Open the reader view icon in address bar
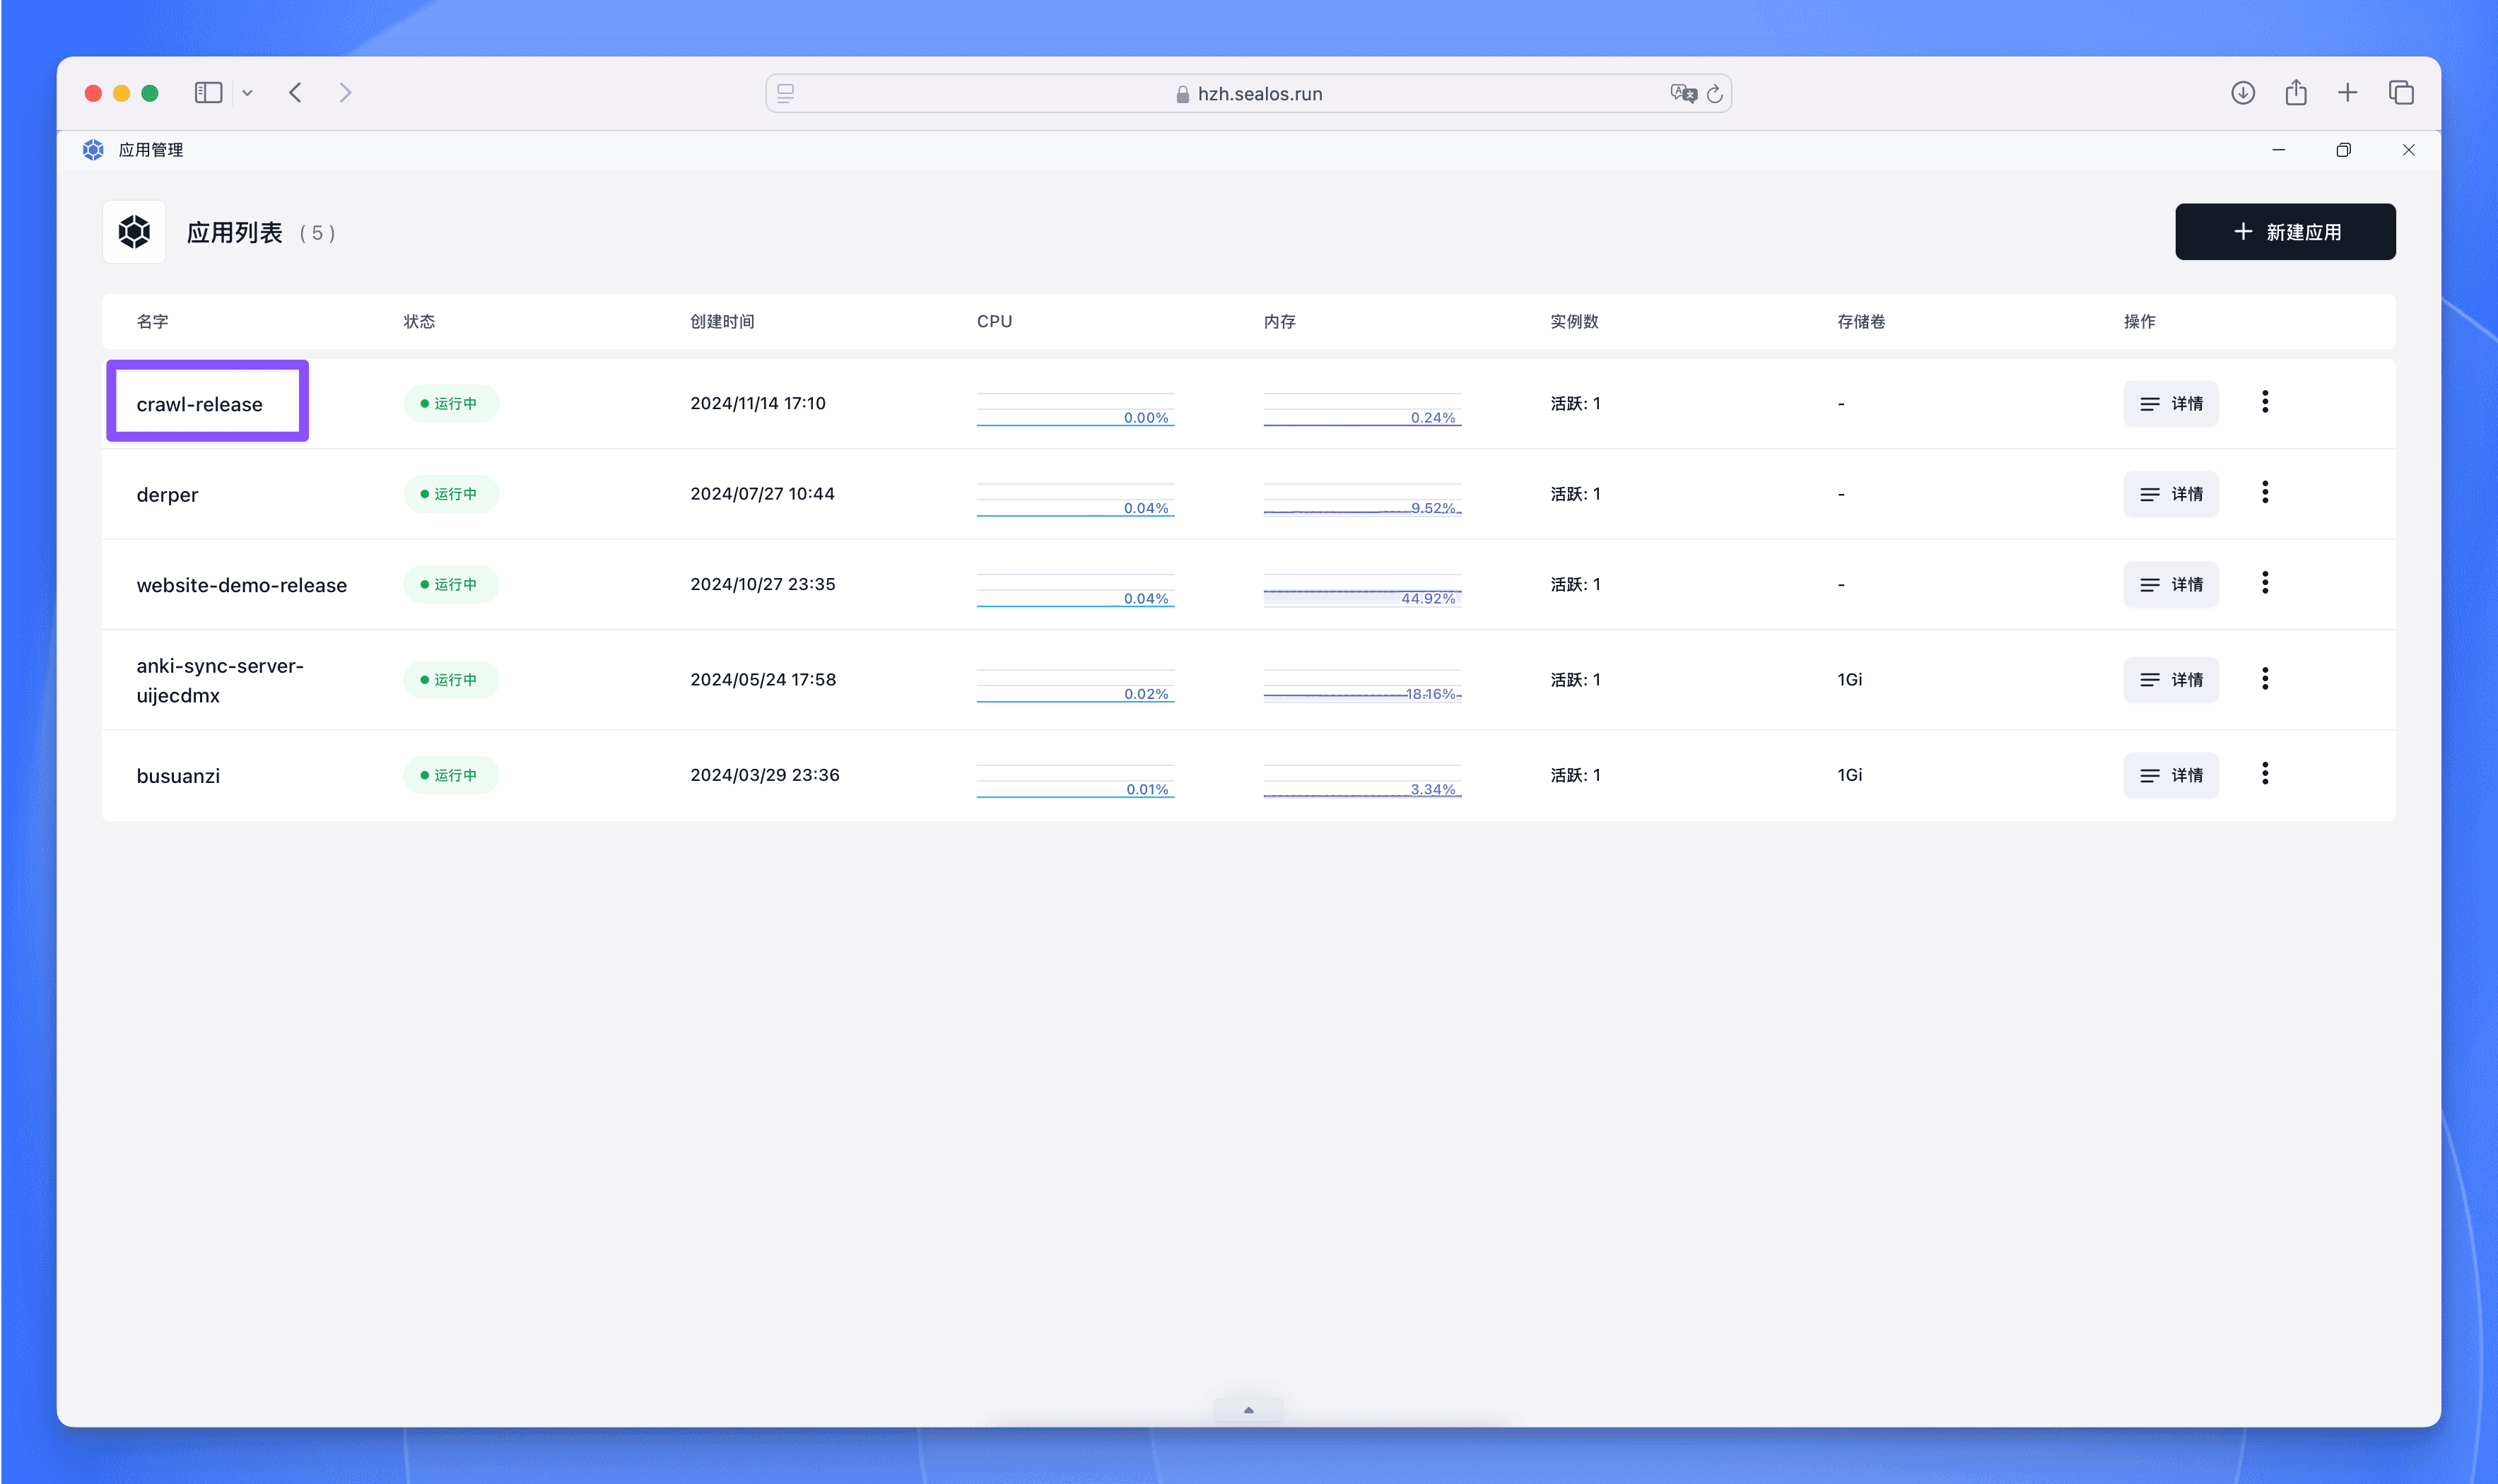The height and width of the screenshot is (1484, 2498). tap(786, 93)
